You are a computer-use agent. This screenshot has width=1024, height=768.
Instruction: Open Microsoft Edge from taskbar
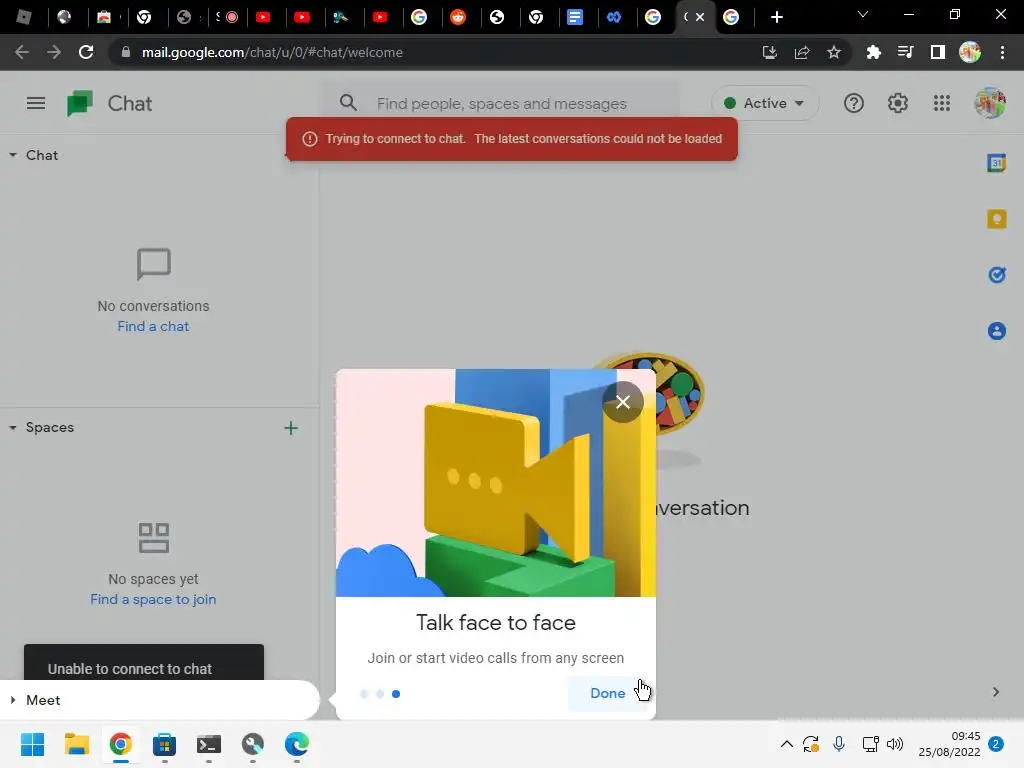(x=296, y=744)
